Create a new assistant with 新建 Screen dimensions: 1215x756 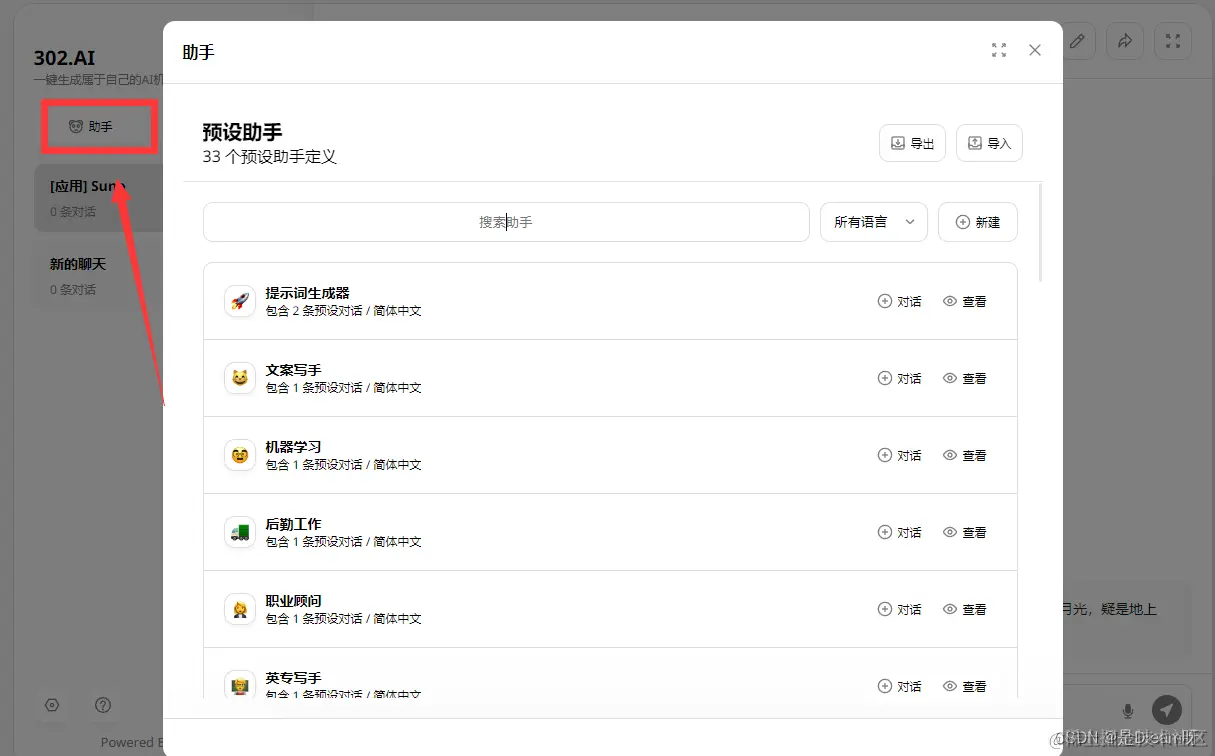(977, 222)
